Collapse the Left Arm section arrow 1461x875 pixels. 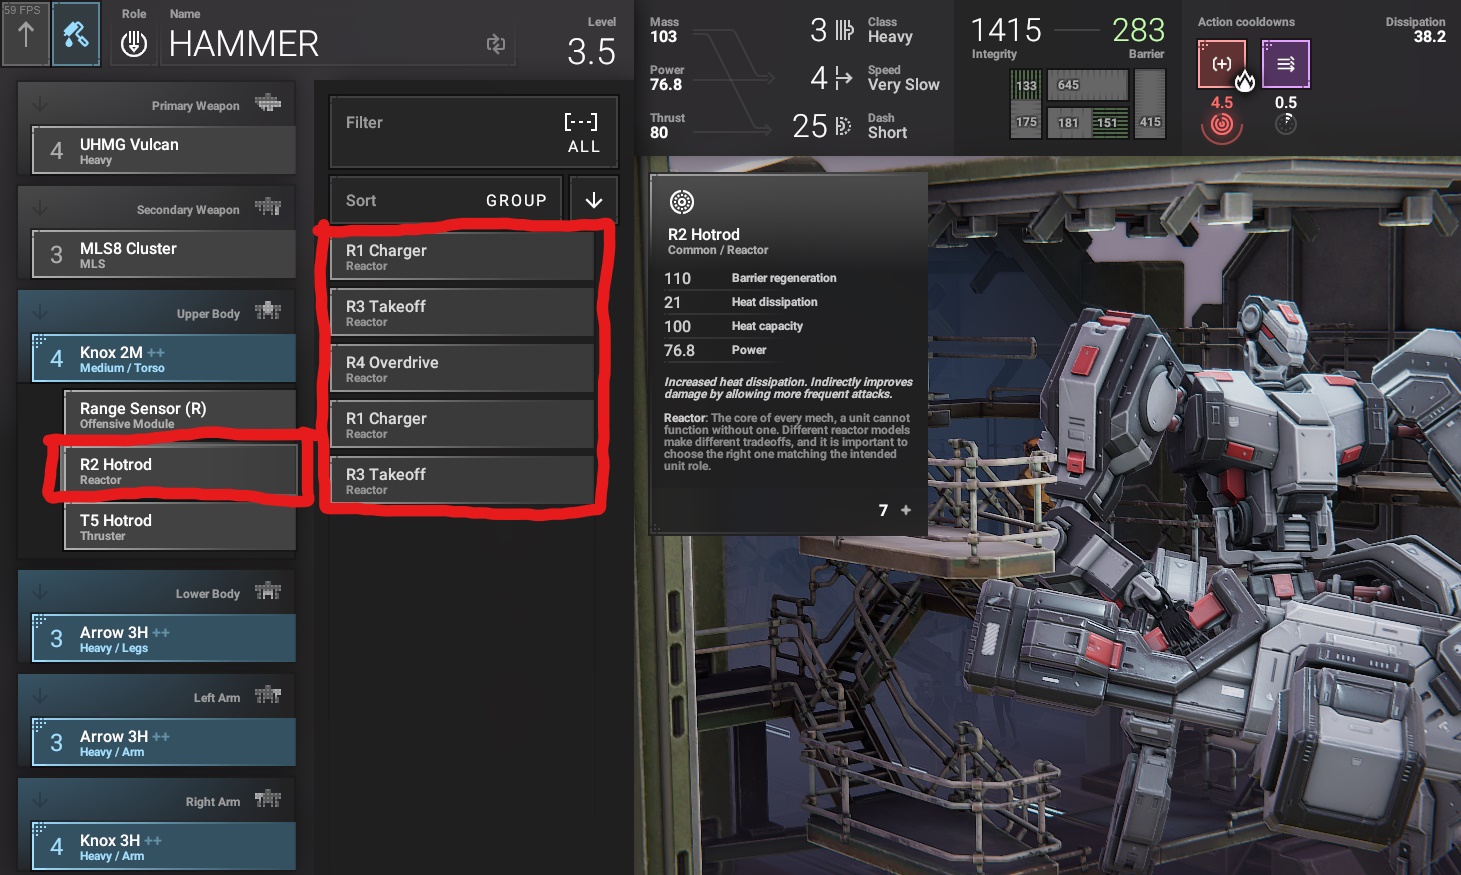click(x=40, y=695)
